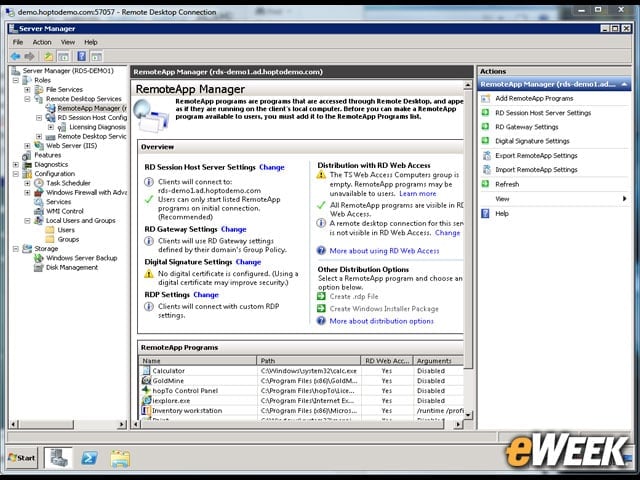Select Licensing Diagnosis tree item
This screenshot has height=480, width=640.
pyautogui.click(x=97, y=127)
